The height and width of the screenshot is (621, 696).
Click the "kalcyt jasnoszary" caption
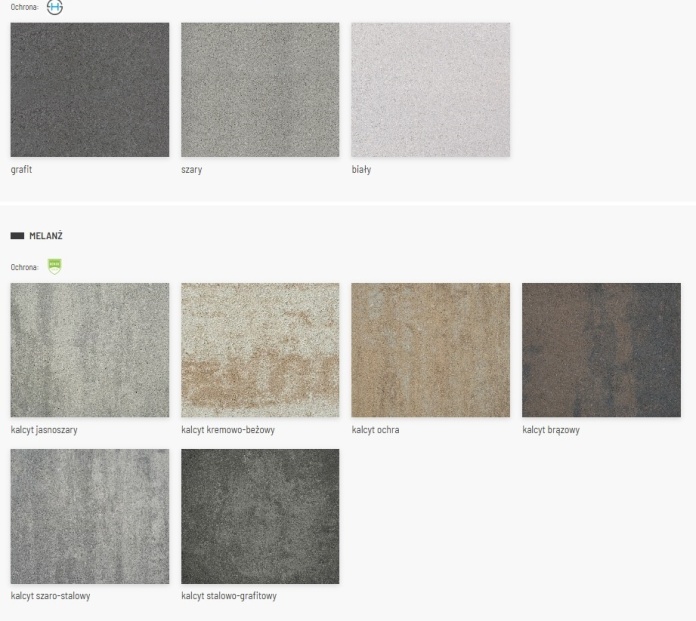(x=44, y=430)
